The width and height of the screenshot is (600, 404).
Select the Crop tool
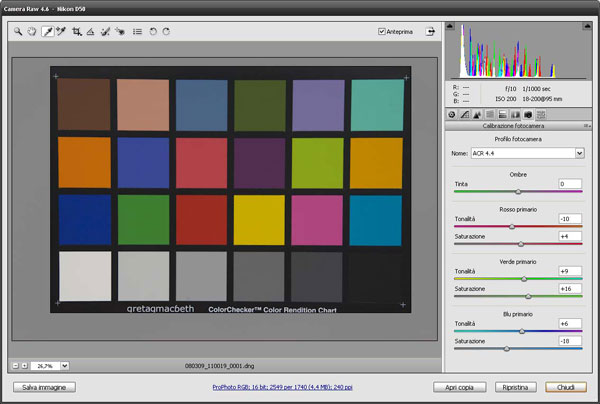click(x=77, y=32)
